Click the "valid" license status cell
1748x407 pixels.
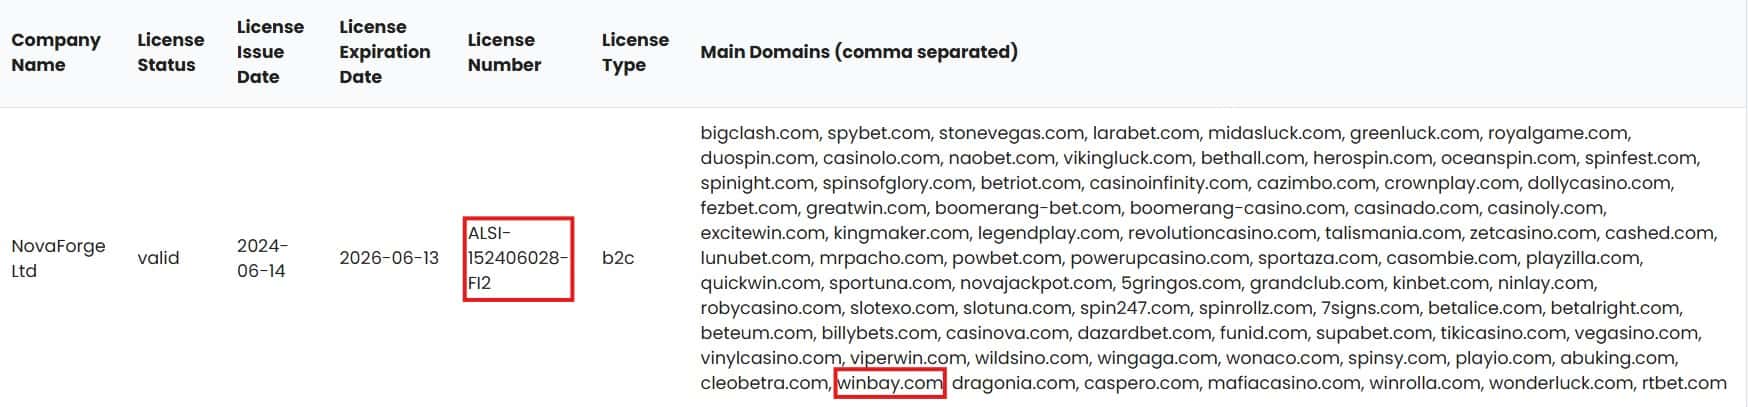coord(158,258)
